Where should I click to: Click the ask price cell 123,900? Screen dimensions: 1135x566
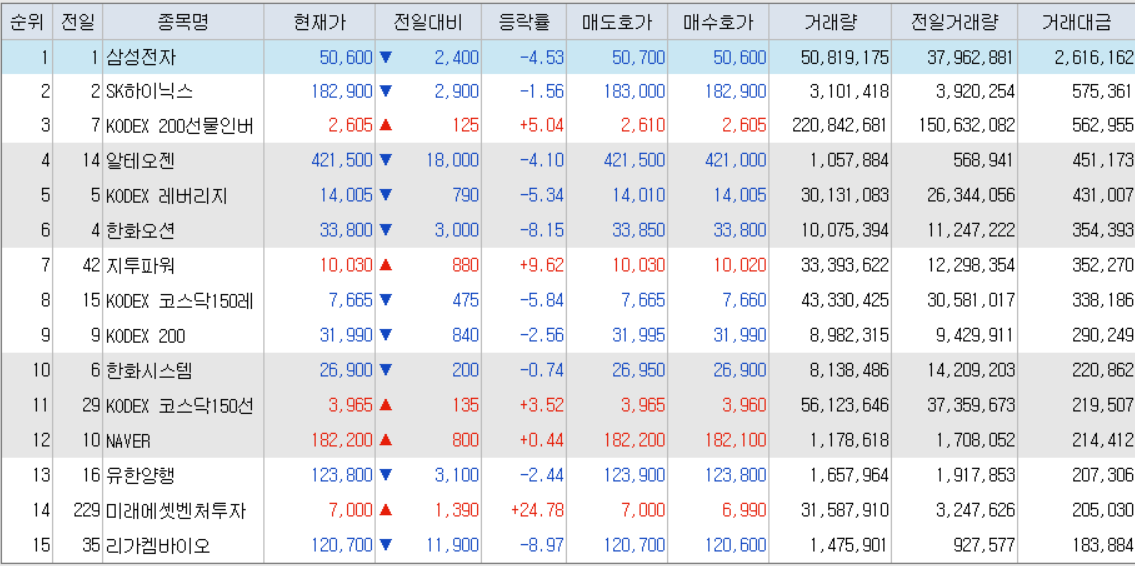(x=633, y=476)
